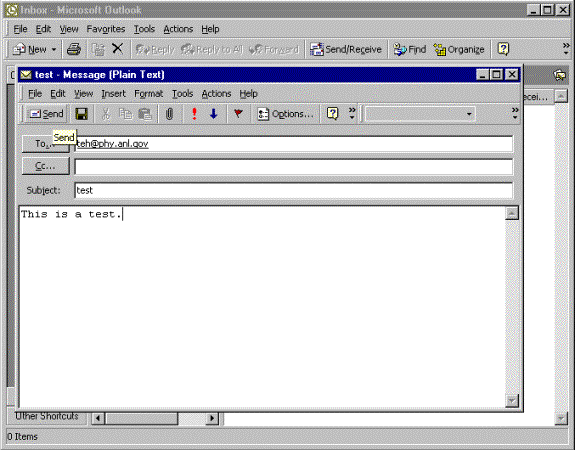The height and width of the screenshot is (450, 575).
Task: Click Organize in Outlook toolbar
Action: 459,49
